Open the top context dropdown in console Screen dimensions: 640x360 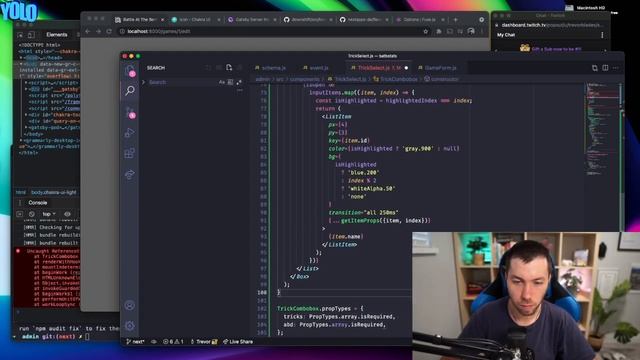click(49, 214)
